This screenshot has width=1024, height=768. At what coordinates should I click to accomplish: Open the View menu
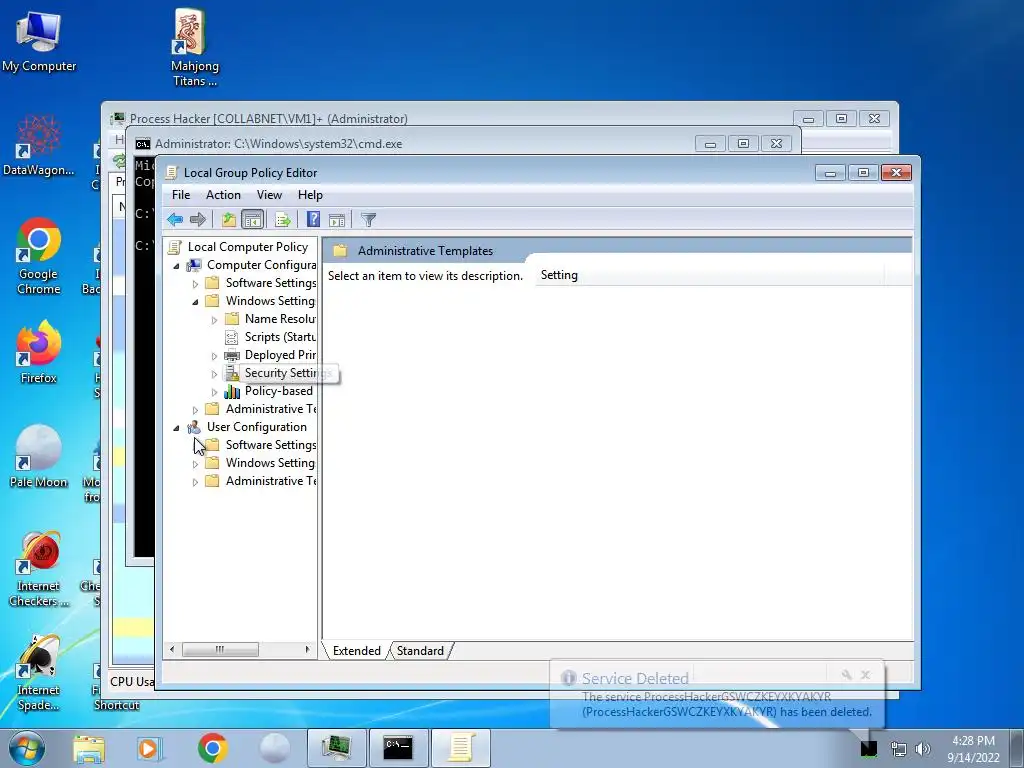pos(269,195)
